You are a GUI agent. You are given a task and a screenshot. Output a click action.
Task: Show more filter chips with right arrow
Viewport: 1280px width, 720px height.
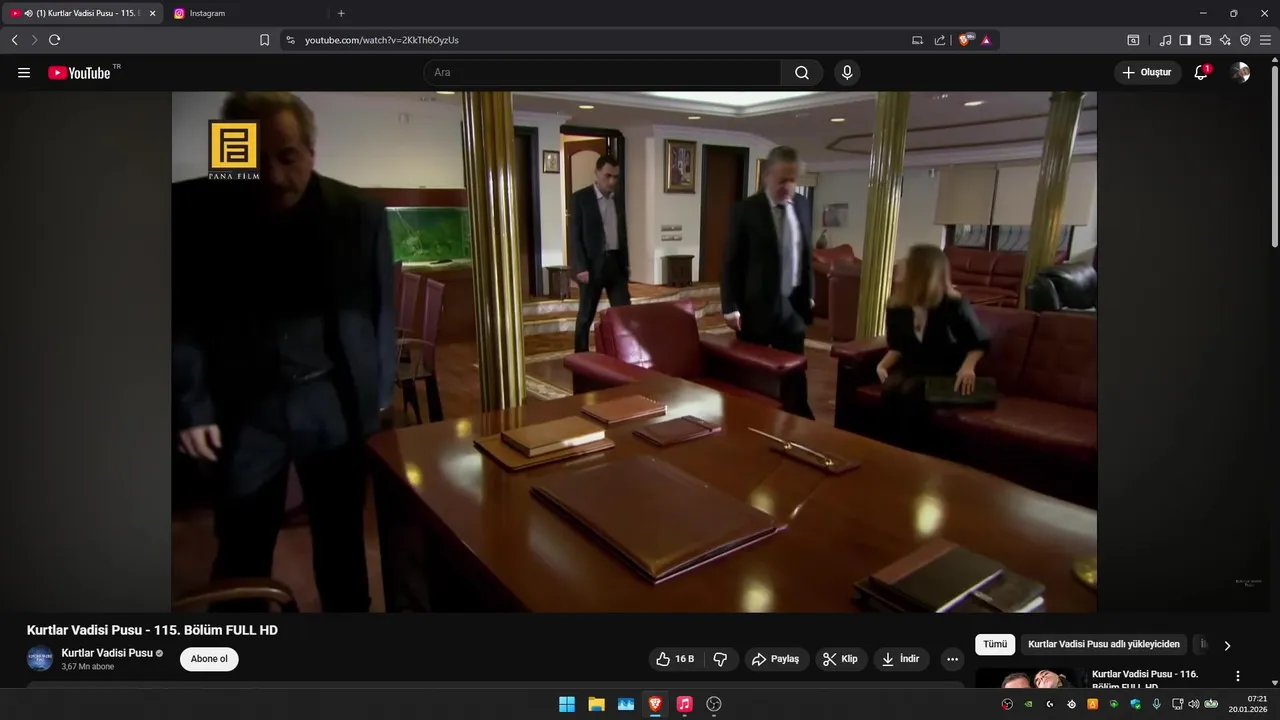(1227, 645)
